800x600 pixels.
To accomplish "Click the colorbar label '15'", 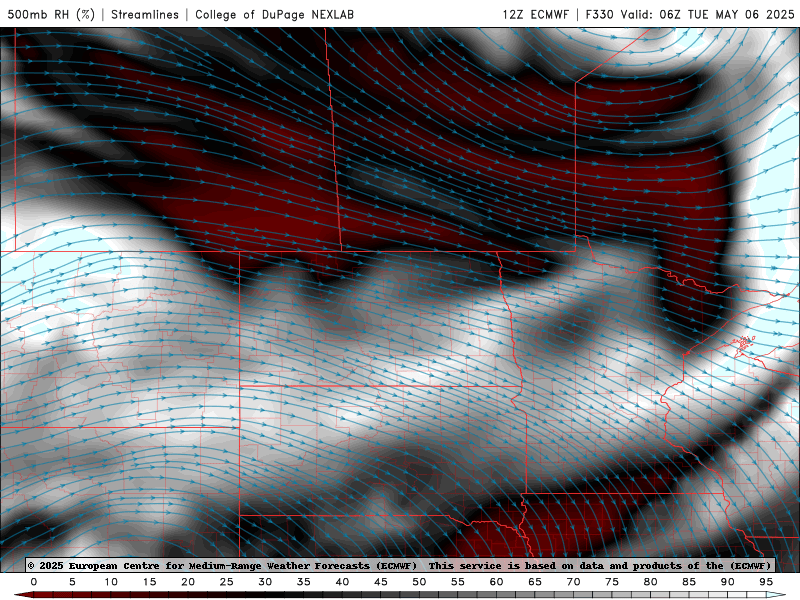I will tap(149, 582).
